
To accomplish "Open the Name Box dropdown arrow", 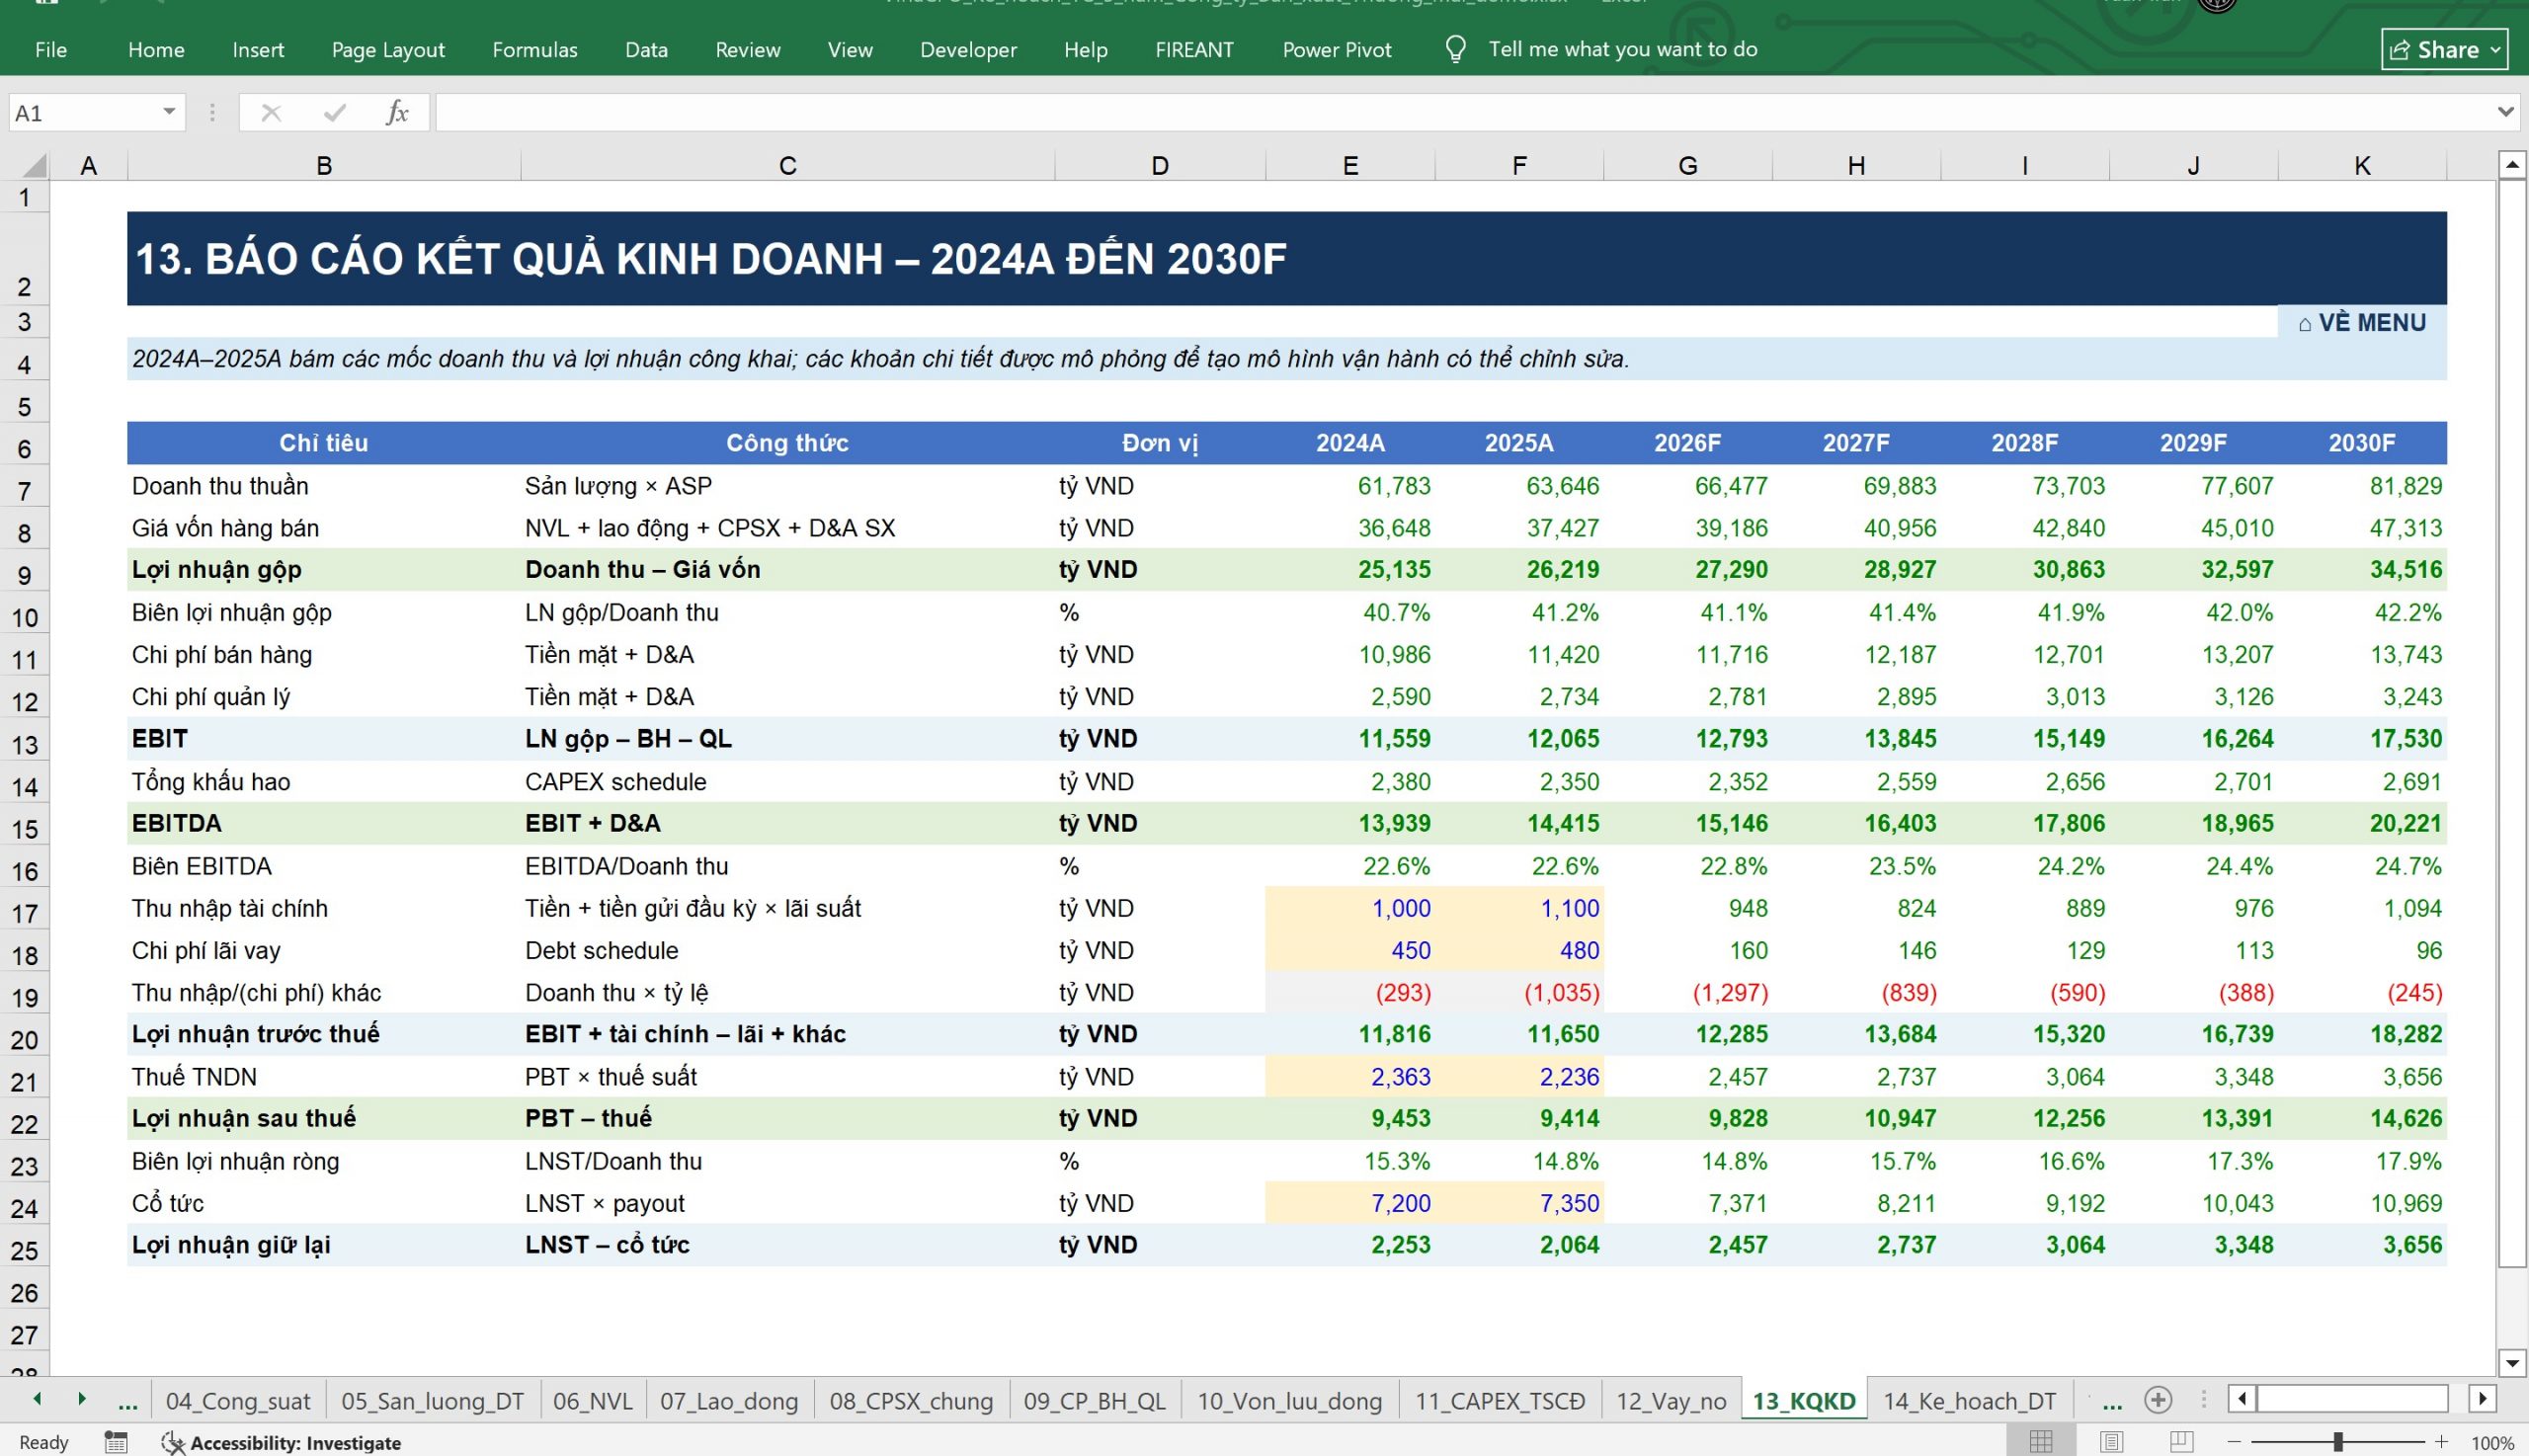I will pos(169,112).
